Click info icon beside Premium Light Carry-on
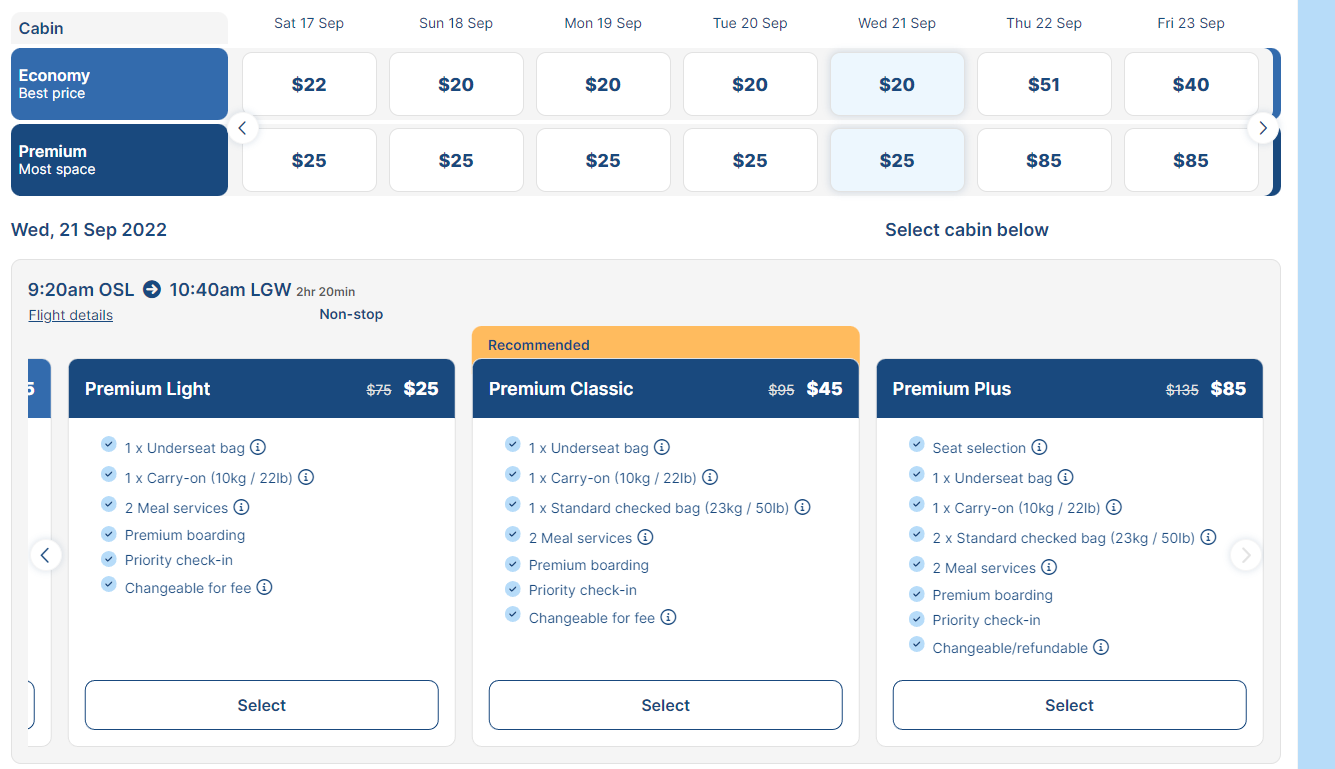Screen dimensions: 1335x769 306,477
